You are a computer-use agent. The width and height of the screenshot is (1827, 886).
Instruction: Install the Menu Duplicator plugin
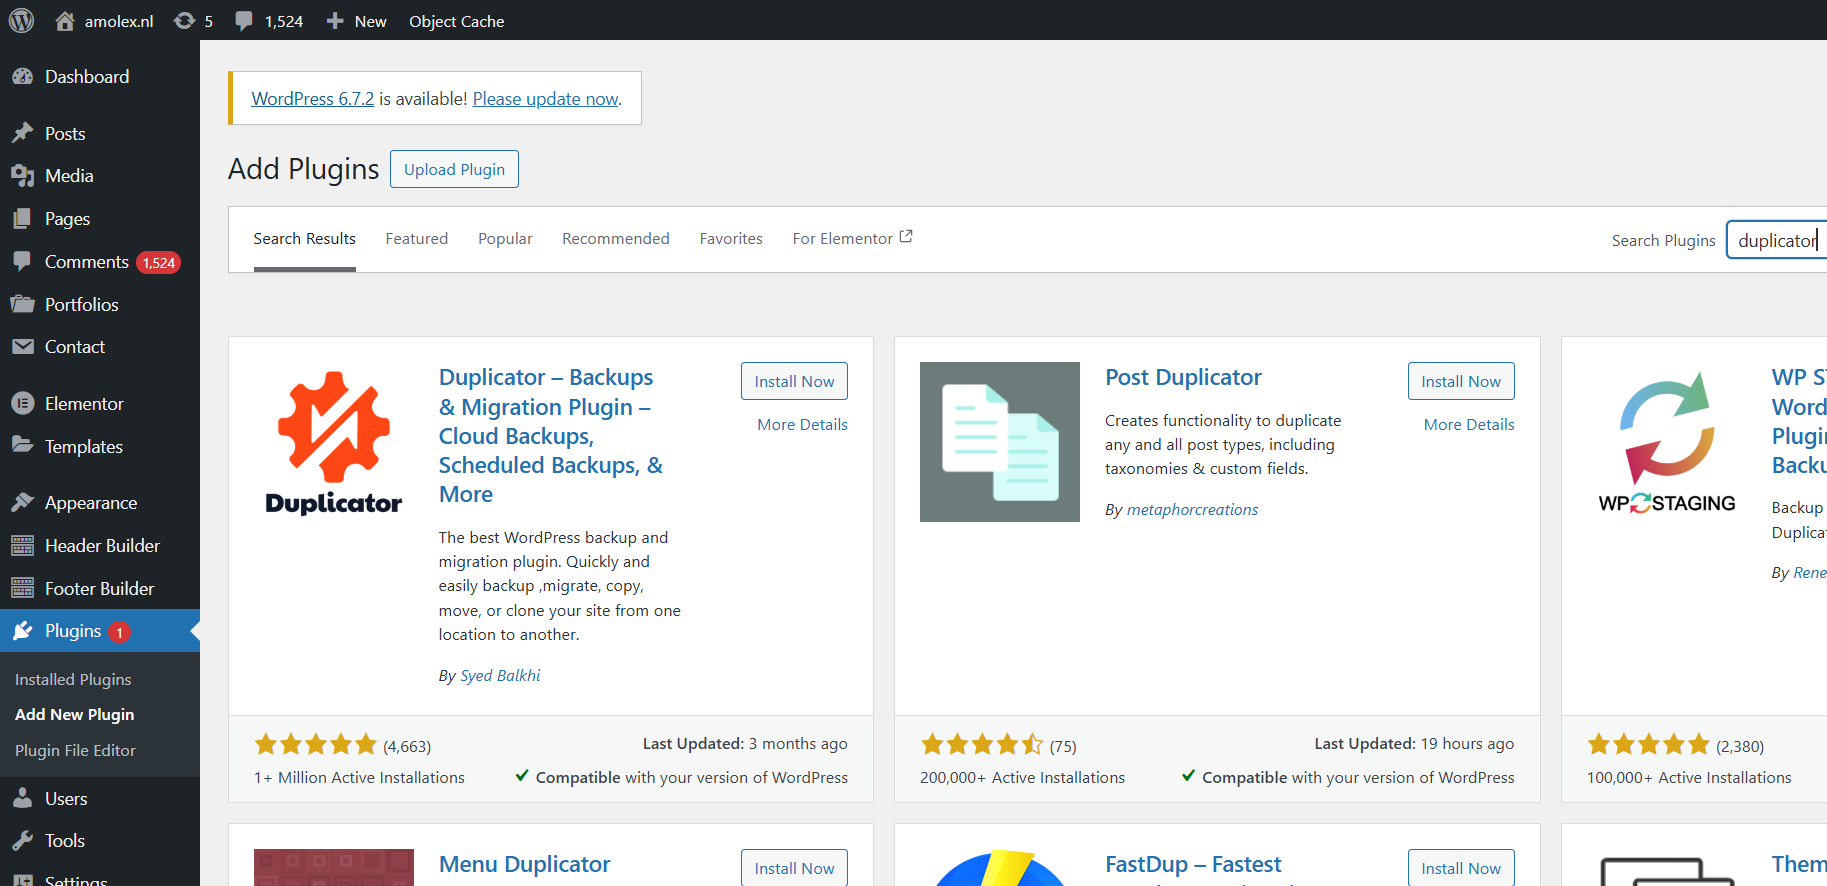point(794,867)
